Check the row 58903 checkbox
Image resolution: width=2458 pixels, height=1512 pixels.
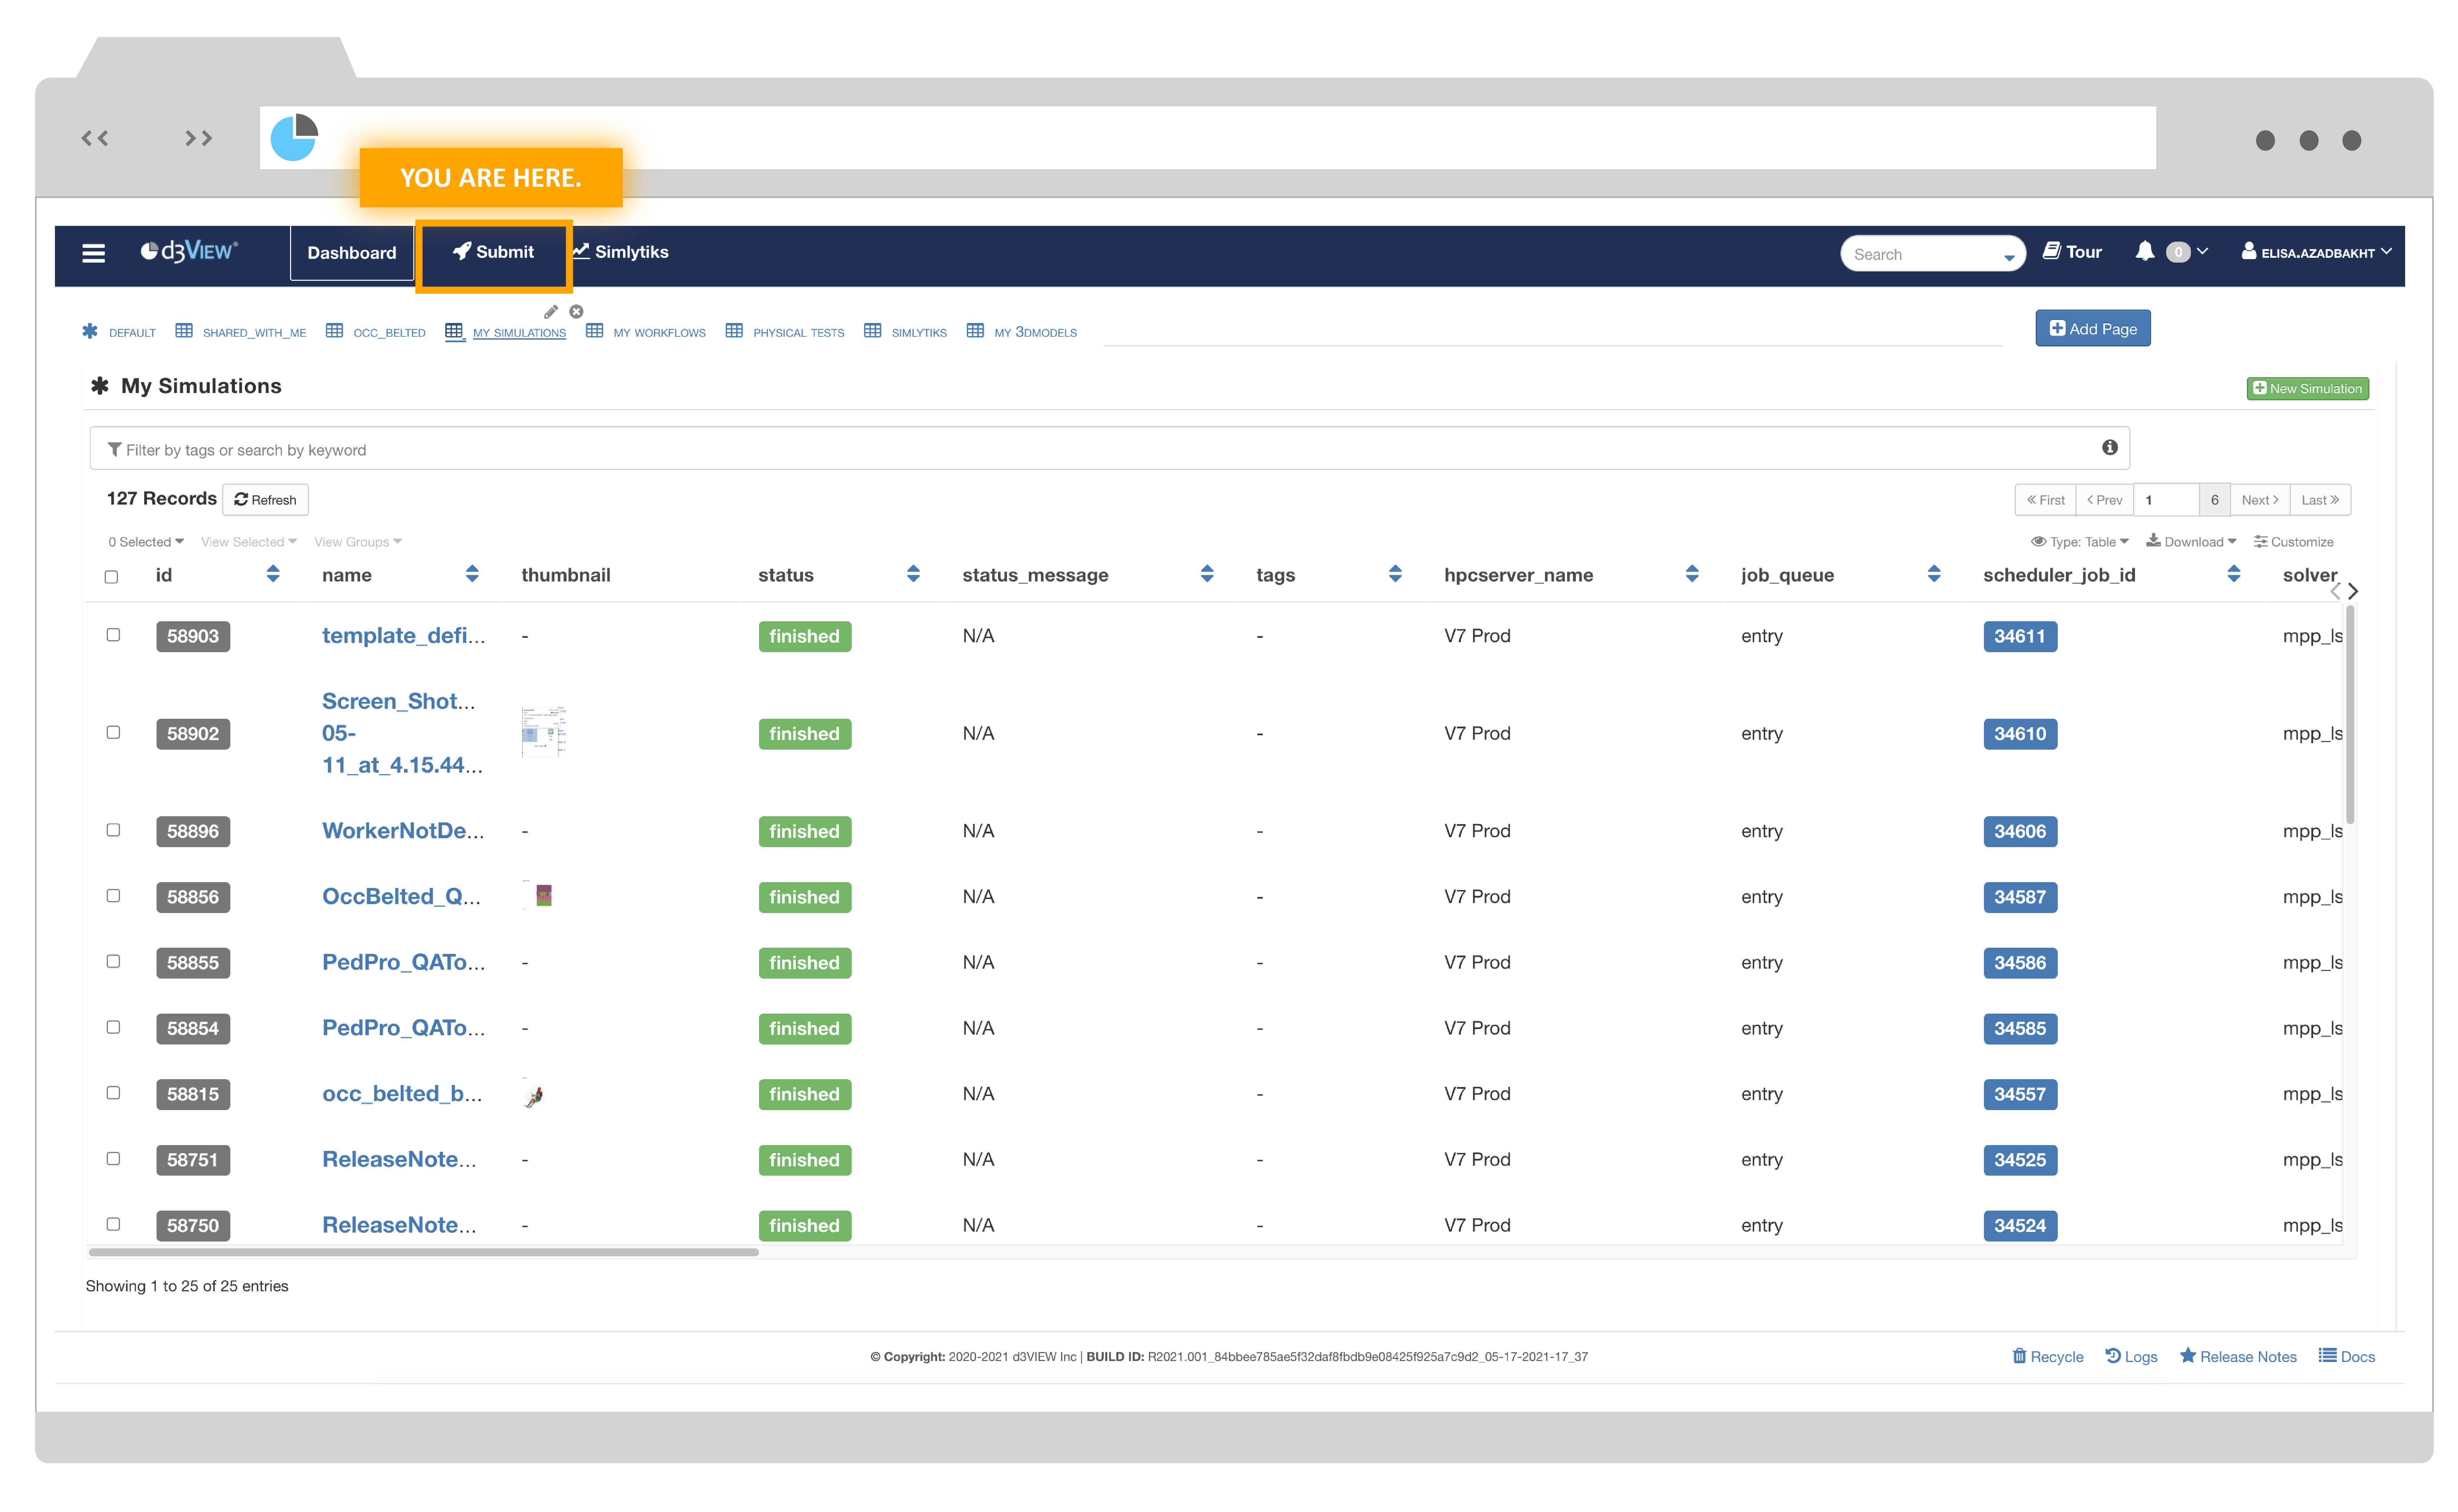113,635
